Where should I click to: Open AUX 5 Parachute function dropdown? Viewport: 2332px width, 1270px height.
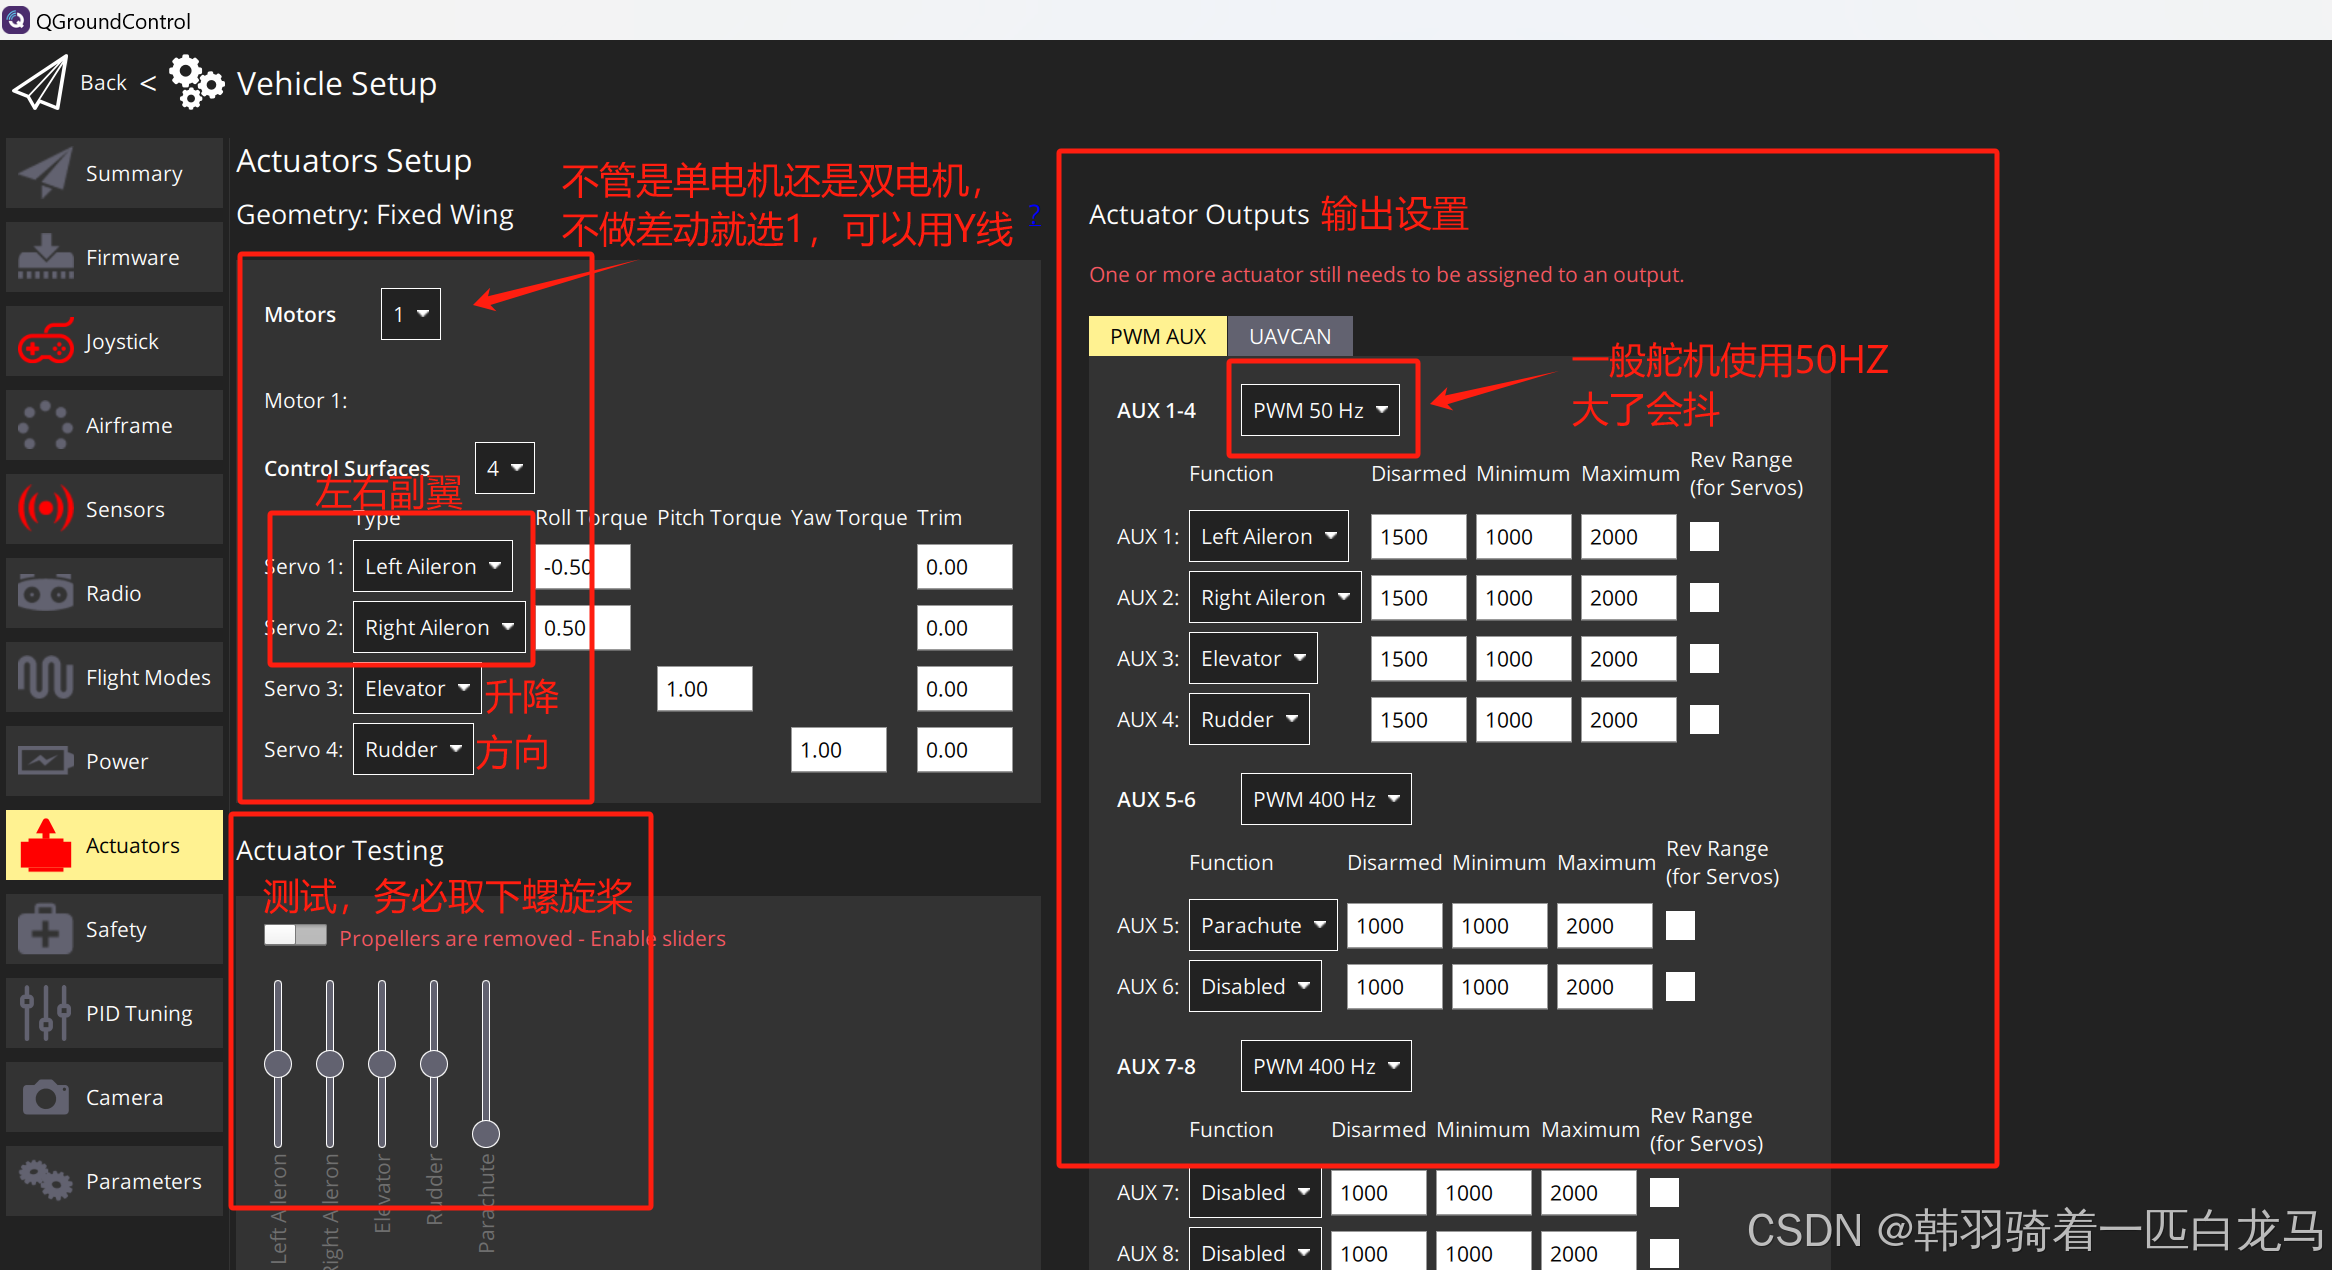click(x=1262, y=926)
